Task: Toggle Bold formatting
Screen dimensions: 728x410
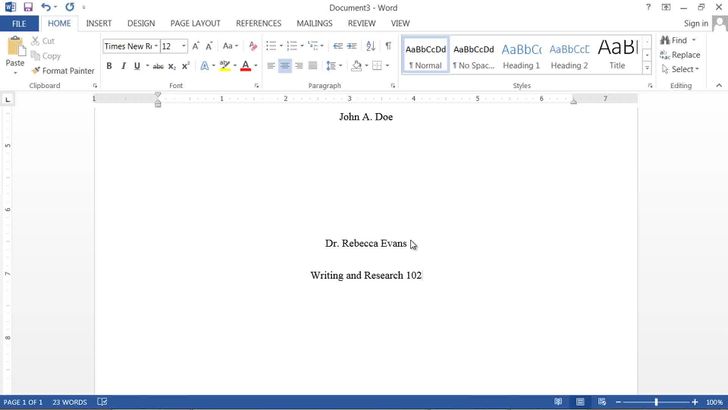Action: click(109, 66)
